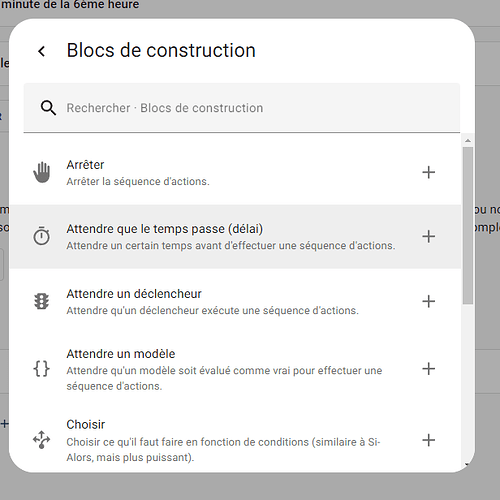Image resolution: width=500 pixels, height=500 pixels.
Task: Focus the Rechercher Blocs de construction field
Action: pyautogui.click(x=242, y=108)
